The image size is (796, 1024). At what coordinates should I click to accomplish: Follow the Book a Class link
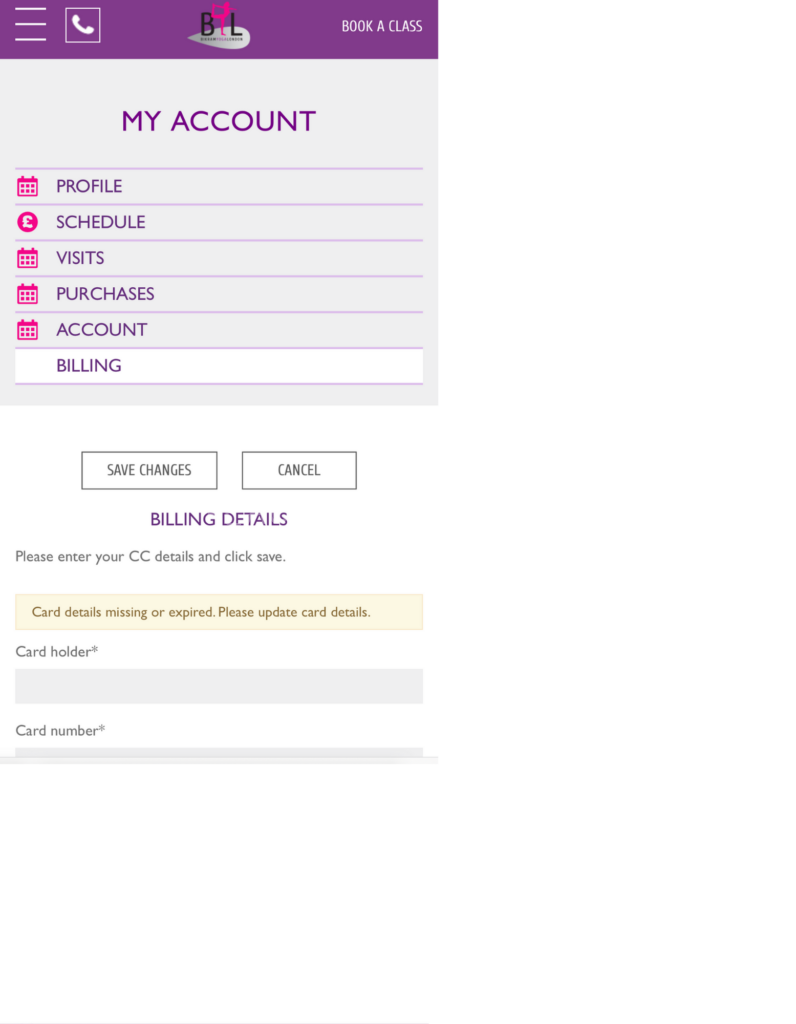(x=382, y=27)
